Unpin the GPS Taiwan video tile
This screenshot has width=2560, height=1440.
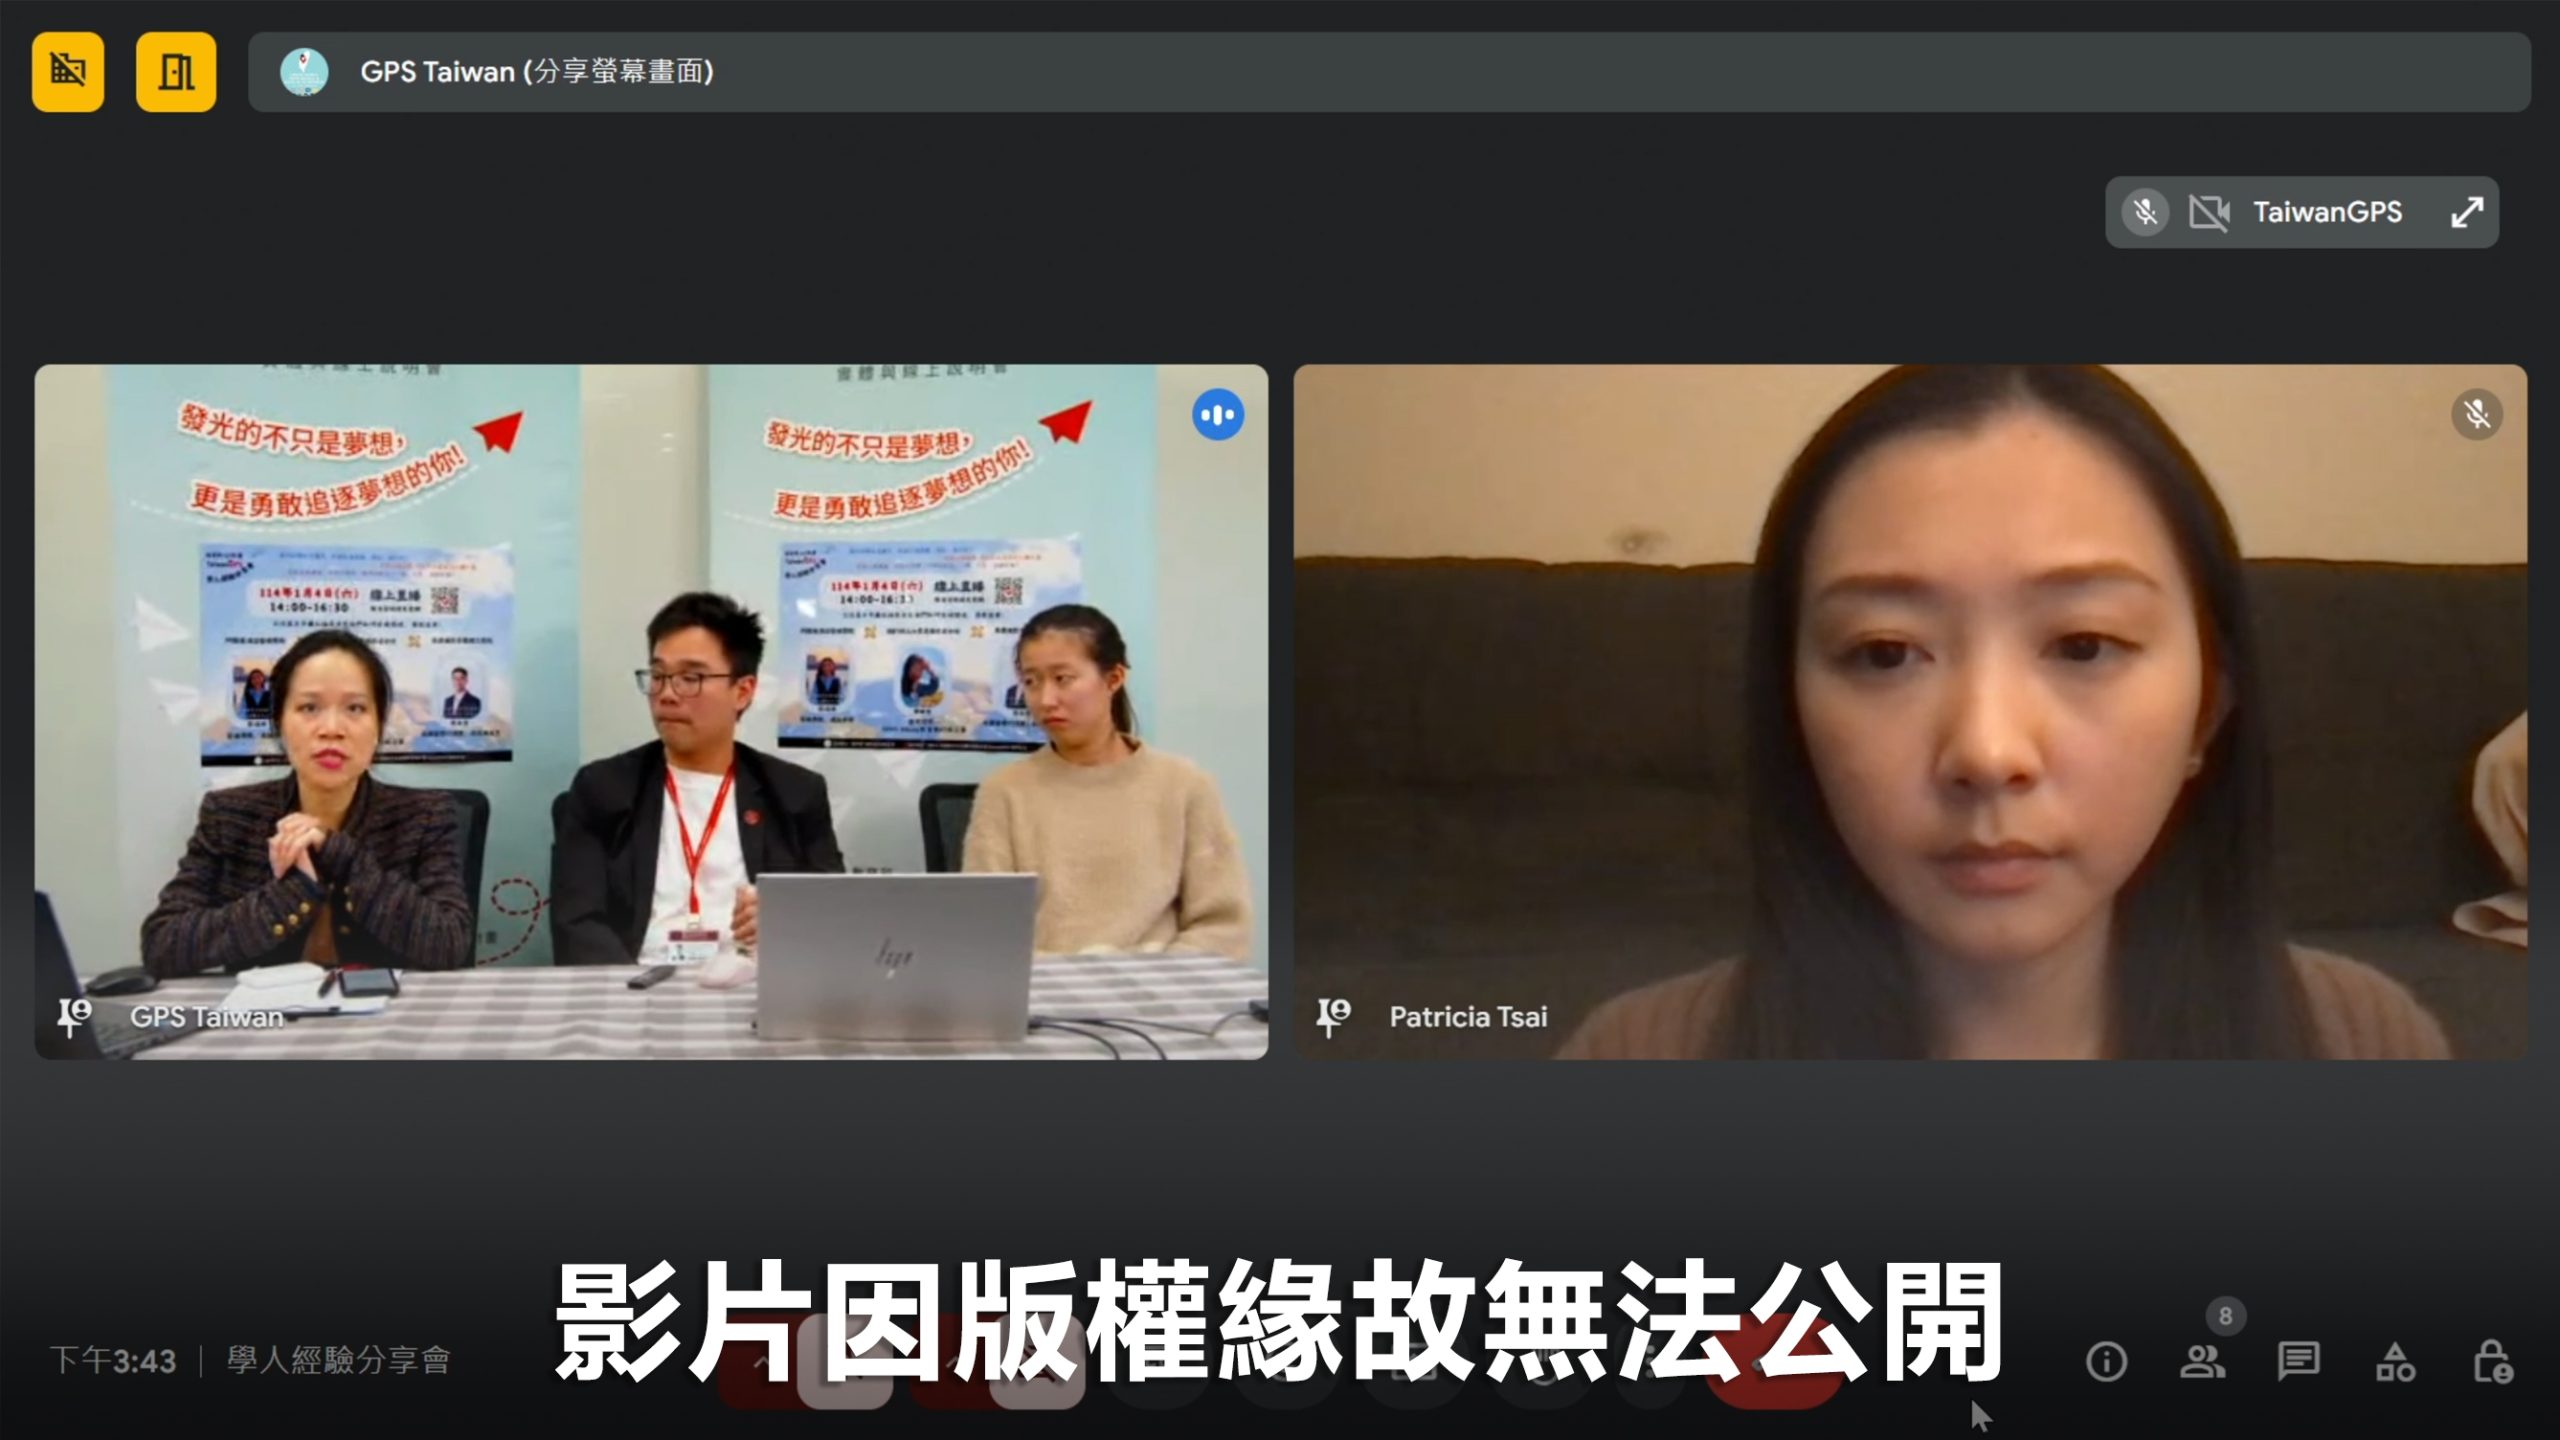[74, 1017]
